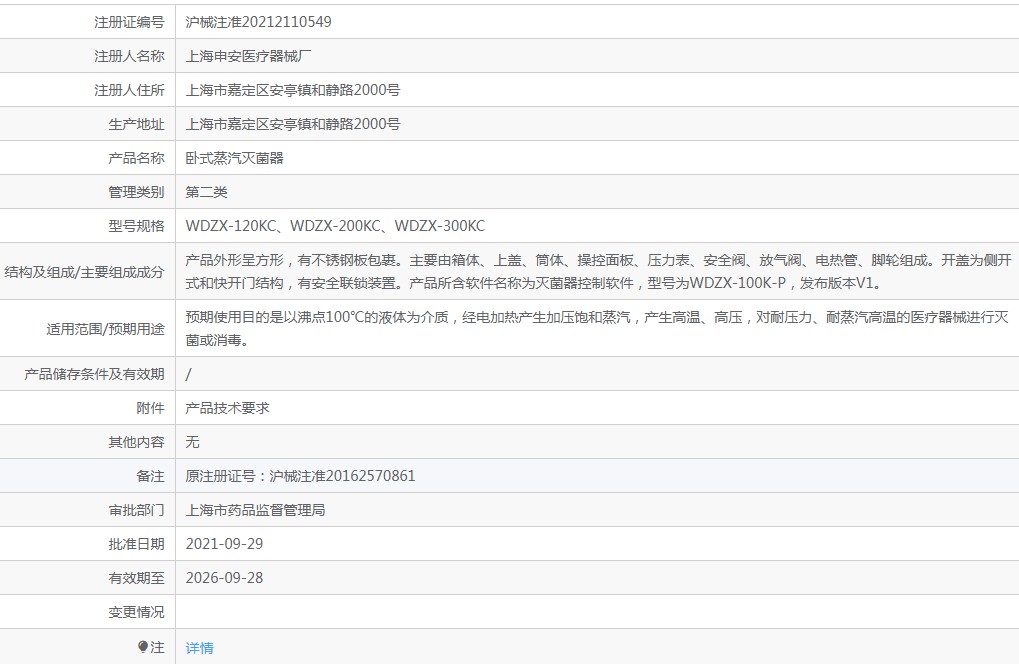Select management category 第二类

tap(206, 192)
